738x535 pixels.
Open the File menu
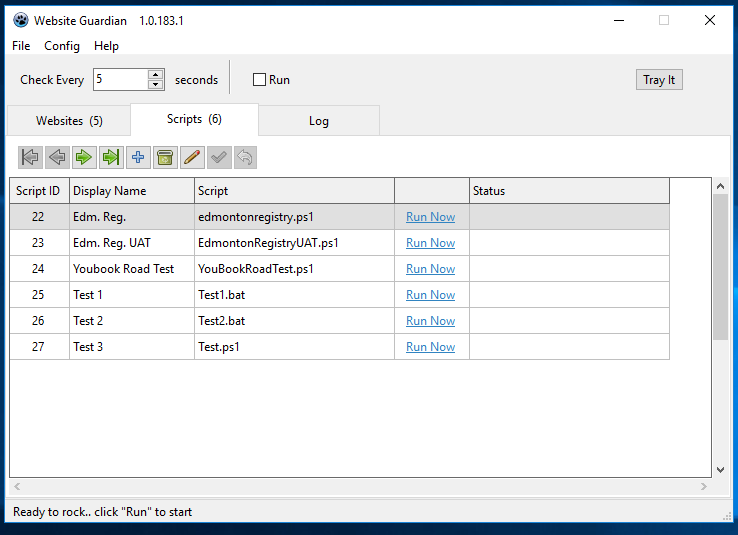click(x=21, y=46)
